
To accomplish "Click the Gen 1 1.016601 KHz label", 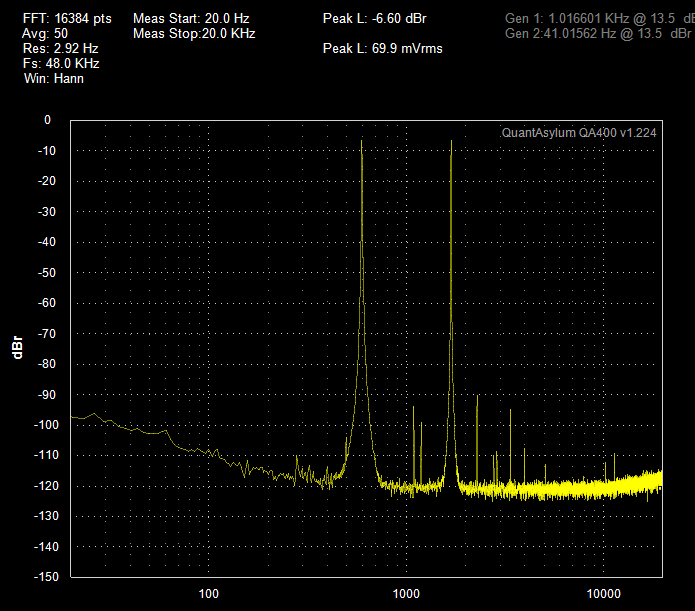I will (600, 19).
